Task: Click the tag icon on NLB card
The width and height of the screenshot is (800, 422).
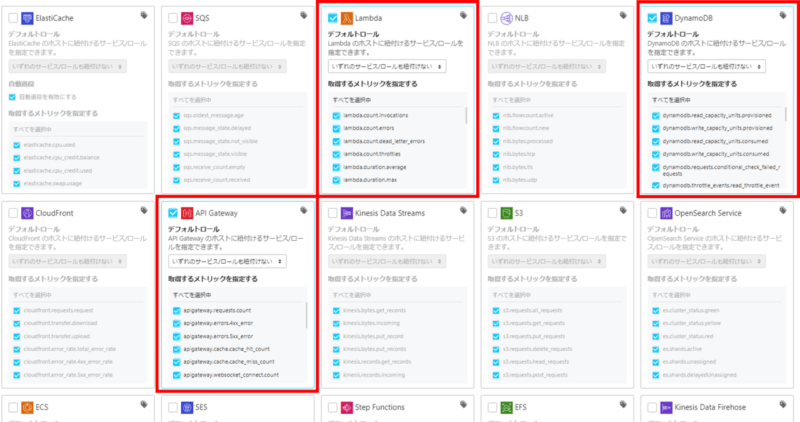Action: point(623,16)
